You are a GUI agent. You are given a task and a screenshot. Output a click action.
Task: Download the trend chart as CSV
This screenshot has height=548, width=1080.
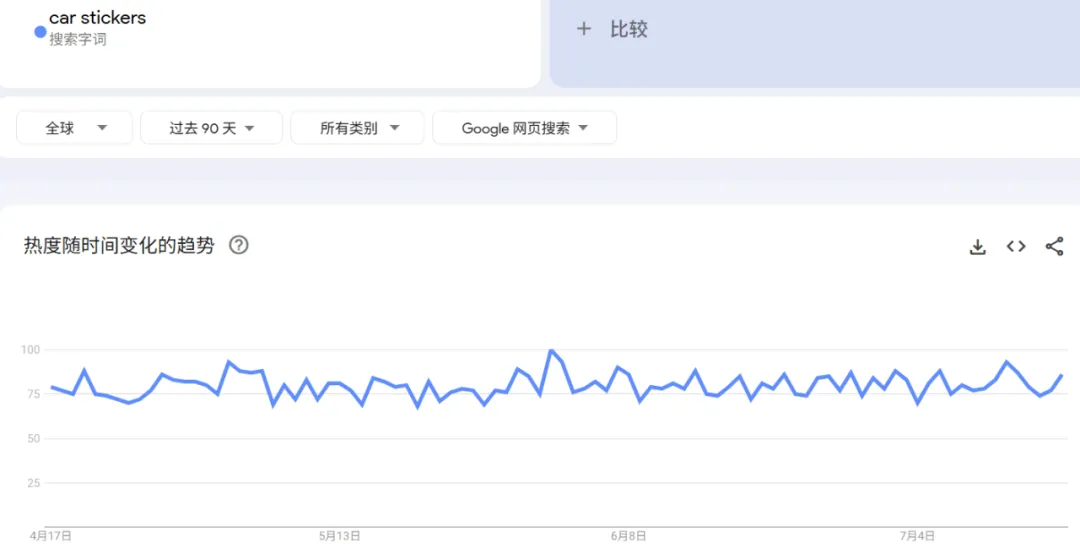coord(977,246)
